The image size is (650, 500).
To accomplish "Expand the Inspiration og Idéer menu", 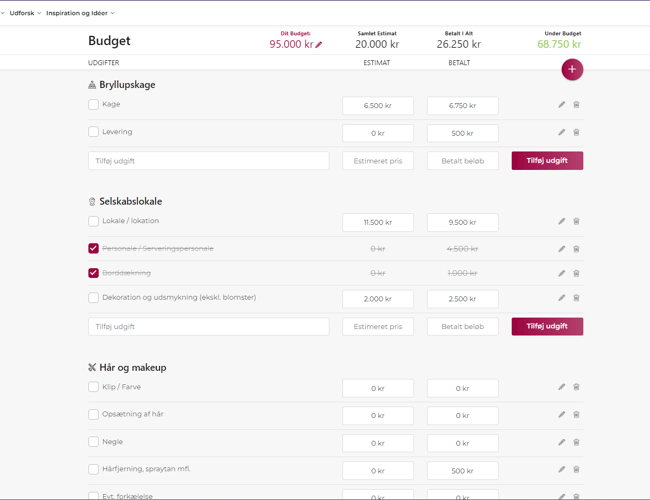I will click(x=80, y=13).
